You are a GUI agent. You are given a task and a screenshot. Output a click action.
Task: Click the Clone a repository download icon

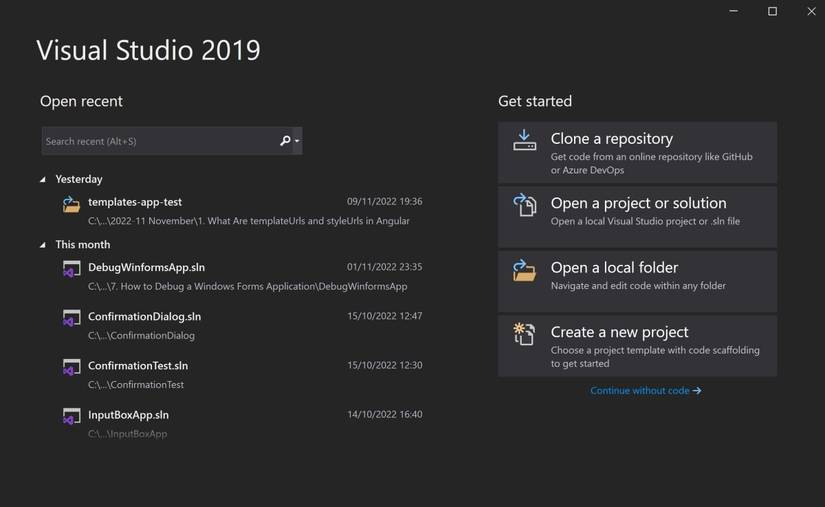tap(525, 140)
